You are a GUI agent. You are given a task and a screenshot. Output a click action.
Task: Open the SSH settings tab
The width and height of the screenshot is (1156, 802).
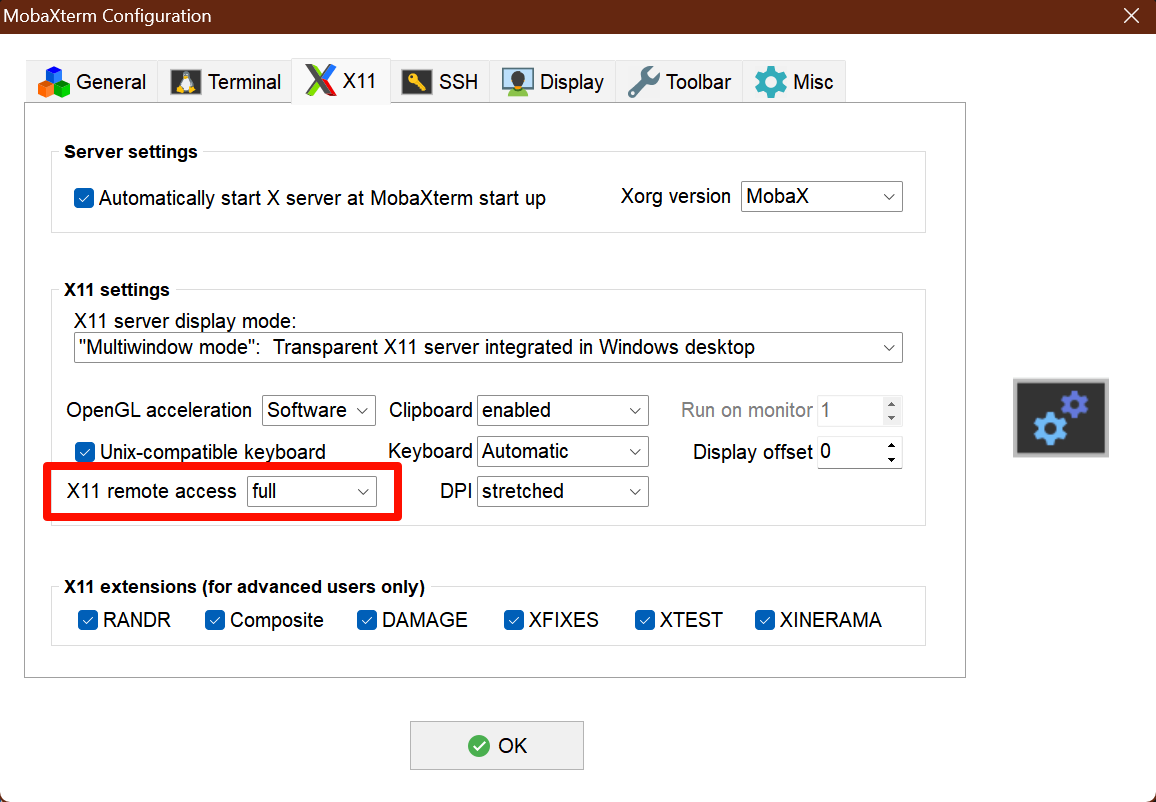click(x=439, y=82)
